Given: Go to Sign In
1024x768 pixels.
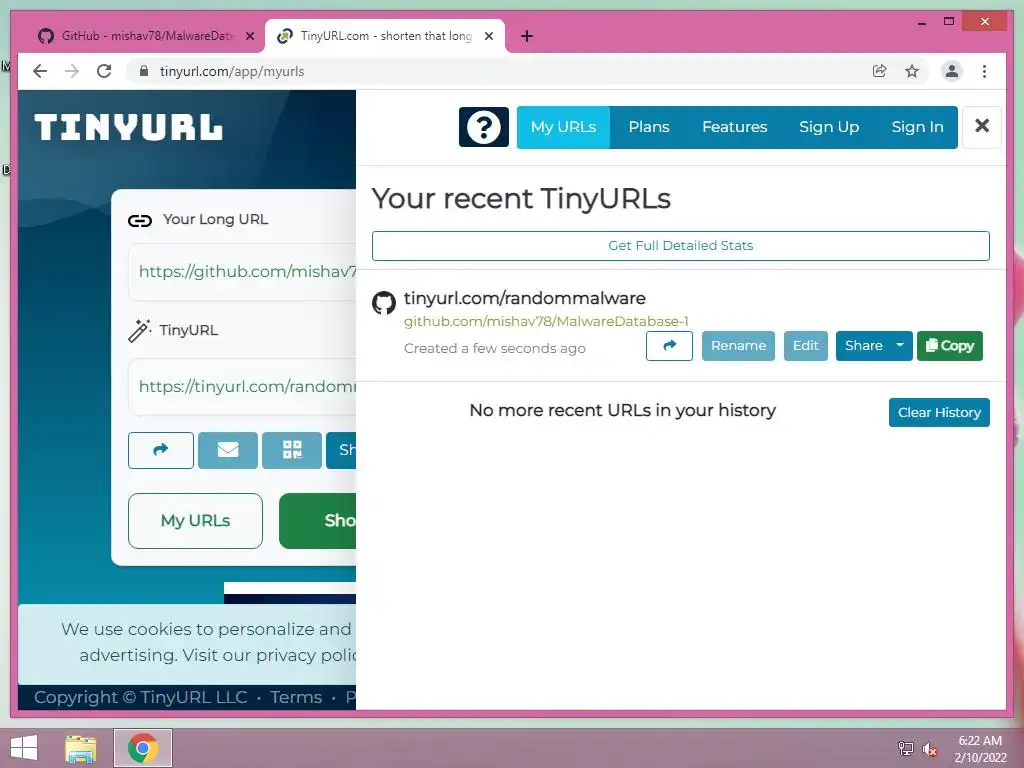Looking at the screenshot, I should coord(917,127).
